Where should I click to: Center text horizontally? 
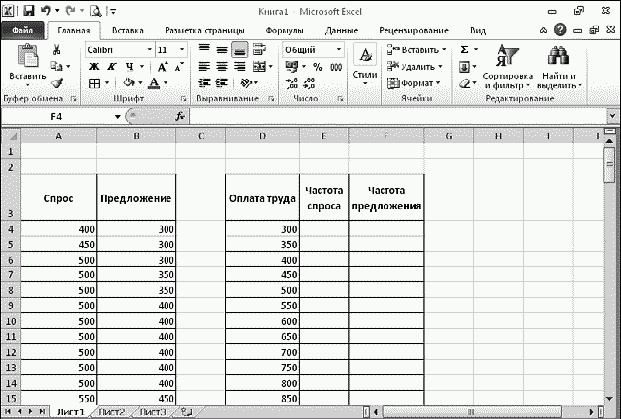(222, 67)
